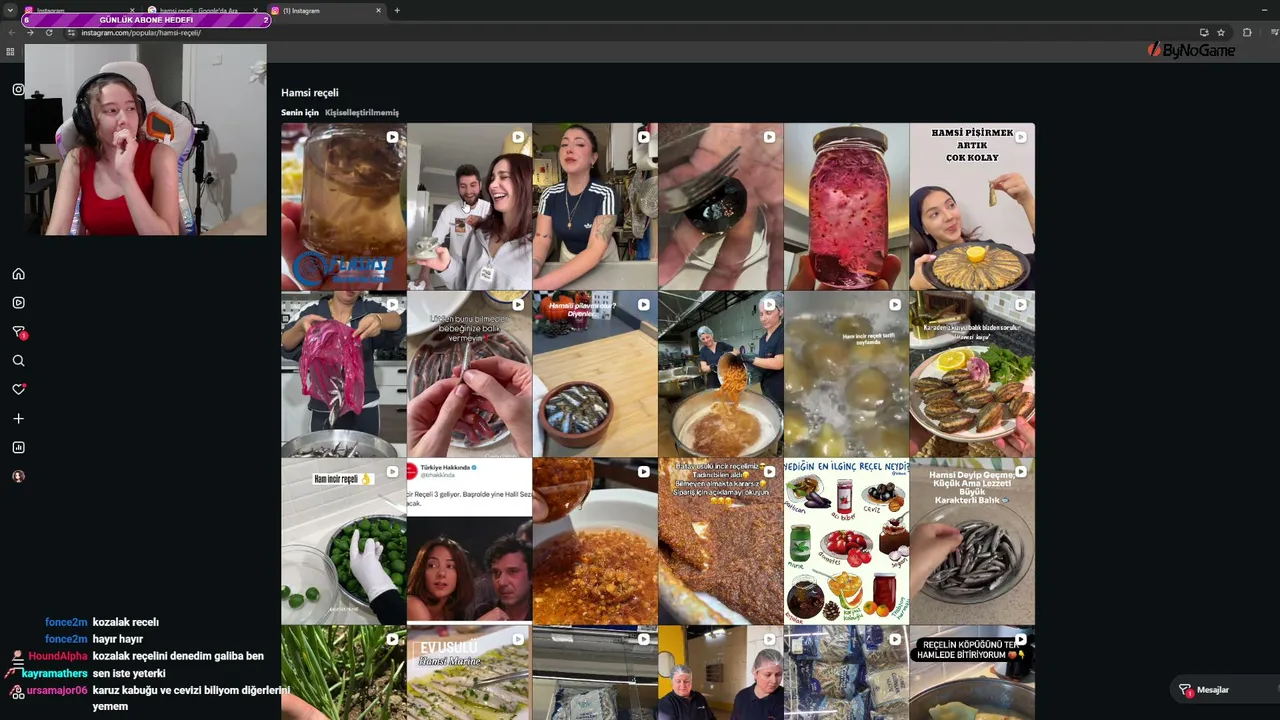
Task: Click the 'kozalak receli' chat message
Action: point(125,622)
